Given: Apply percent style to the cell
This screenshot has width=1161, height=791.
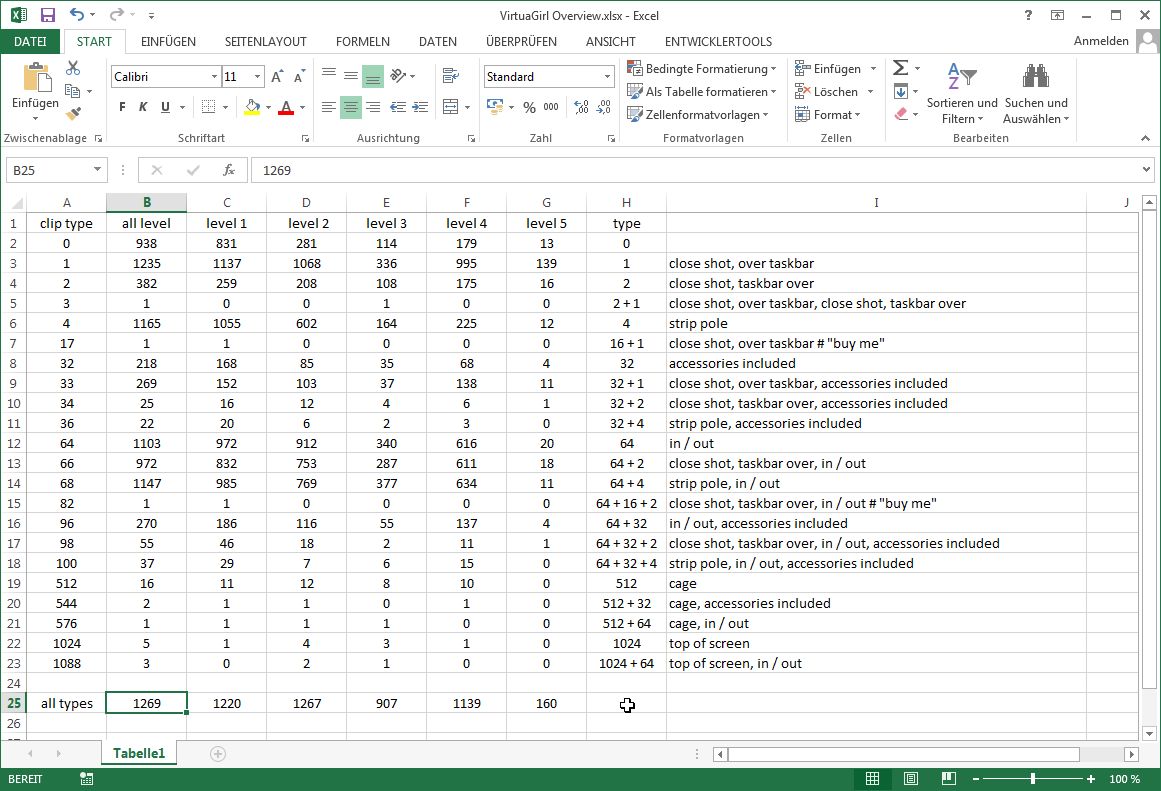Looking at the screenshot, I should point(529,107).
